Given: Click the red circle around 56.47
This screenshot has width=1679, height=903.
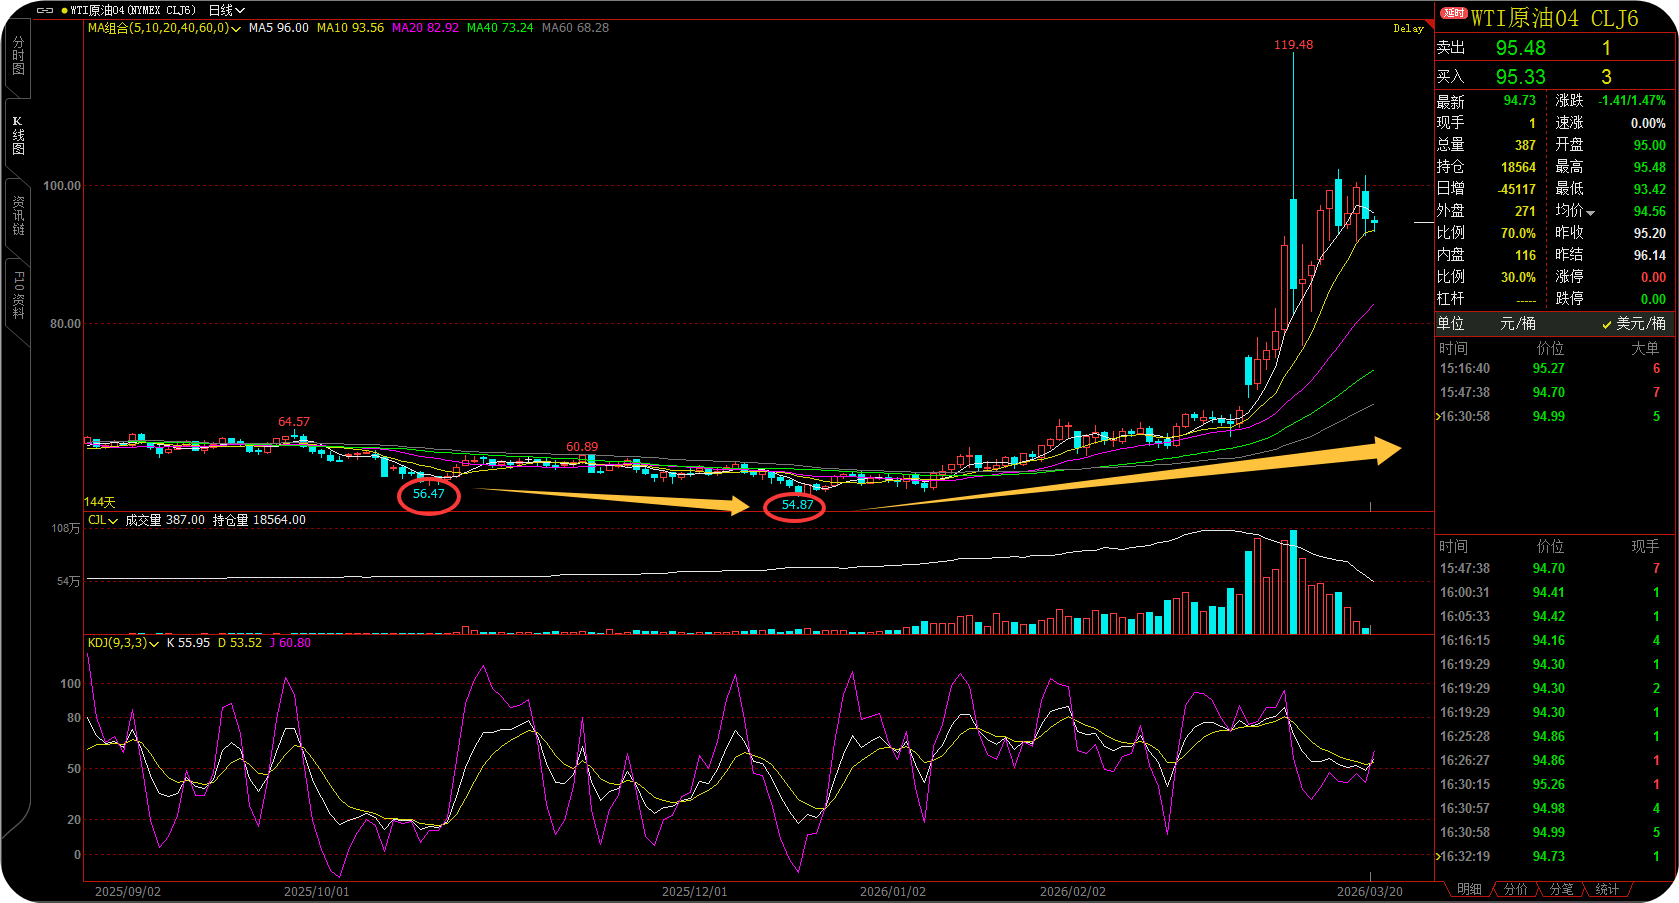Looking at the screenshot, I should click(429, 495).
